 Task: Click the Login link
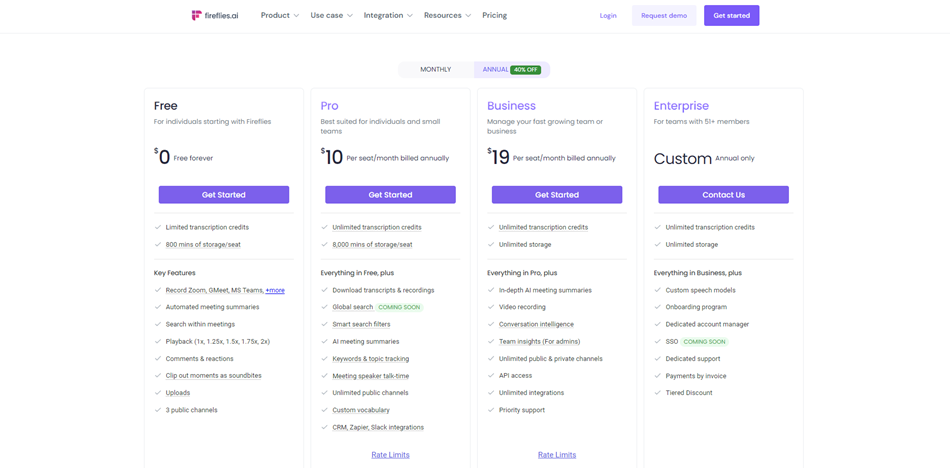click(x=608, y=16)
